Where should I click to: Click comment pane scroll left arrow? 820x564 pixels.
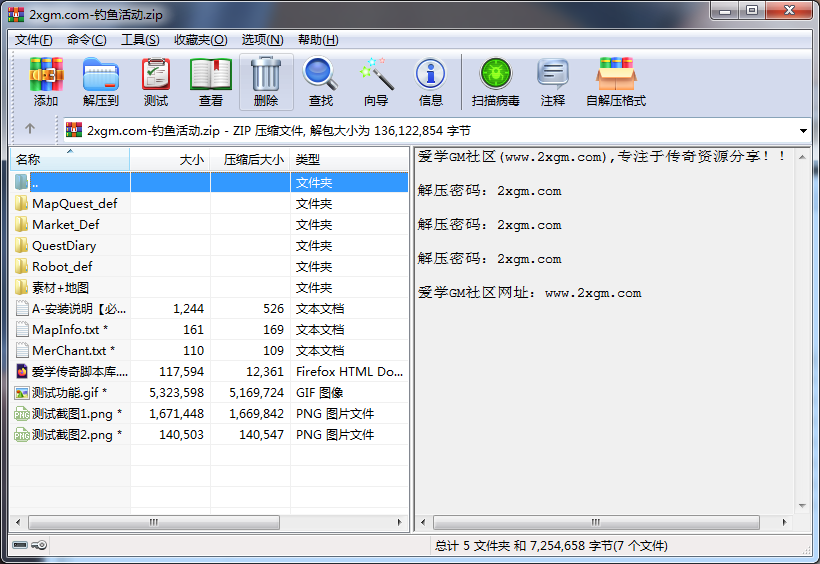coord(423,522)
